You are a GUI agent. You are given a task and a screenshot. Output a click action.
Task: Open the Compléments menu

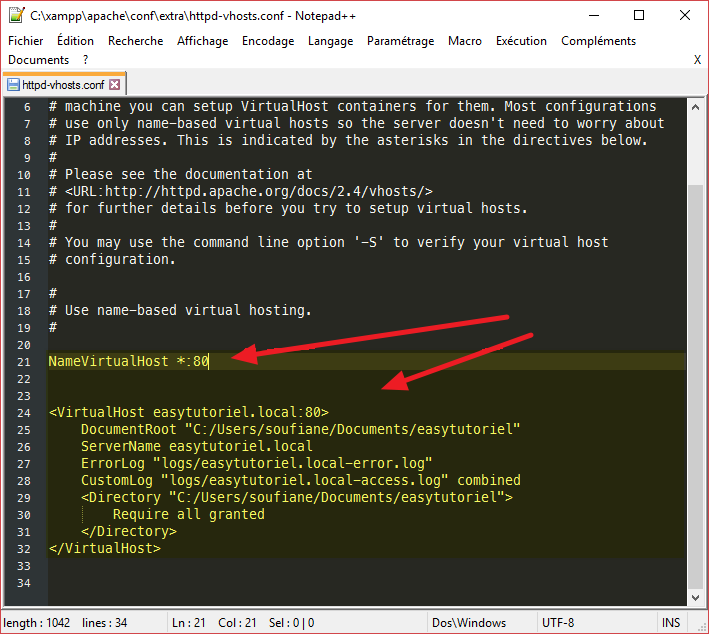coord(598,41)
